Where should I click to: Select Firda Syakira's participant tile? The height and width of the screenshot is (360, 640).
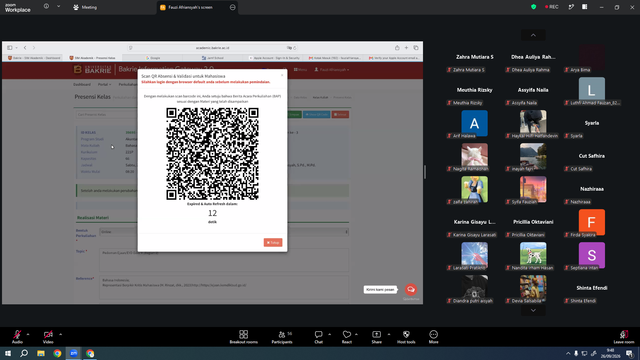point(592,223)
